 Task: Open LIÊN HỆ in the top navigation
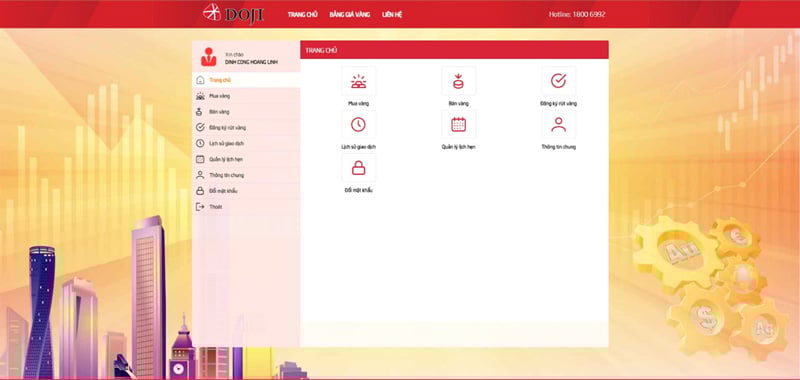click(x=392, y=14)
